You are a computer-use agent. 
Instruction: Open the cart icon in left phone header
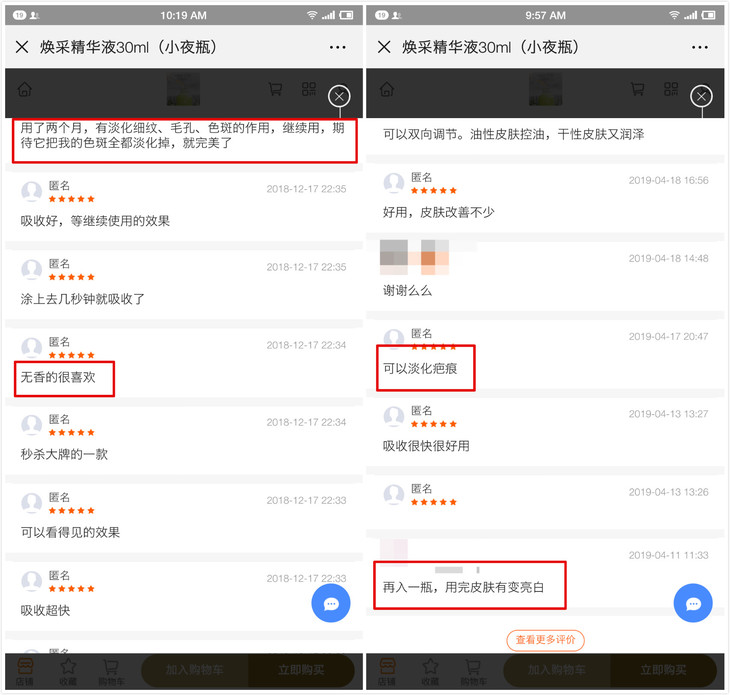[x=275, y=88]
